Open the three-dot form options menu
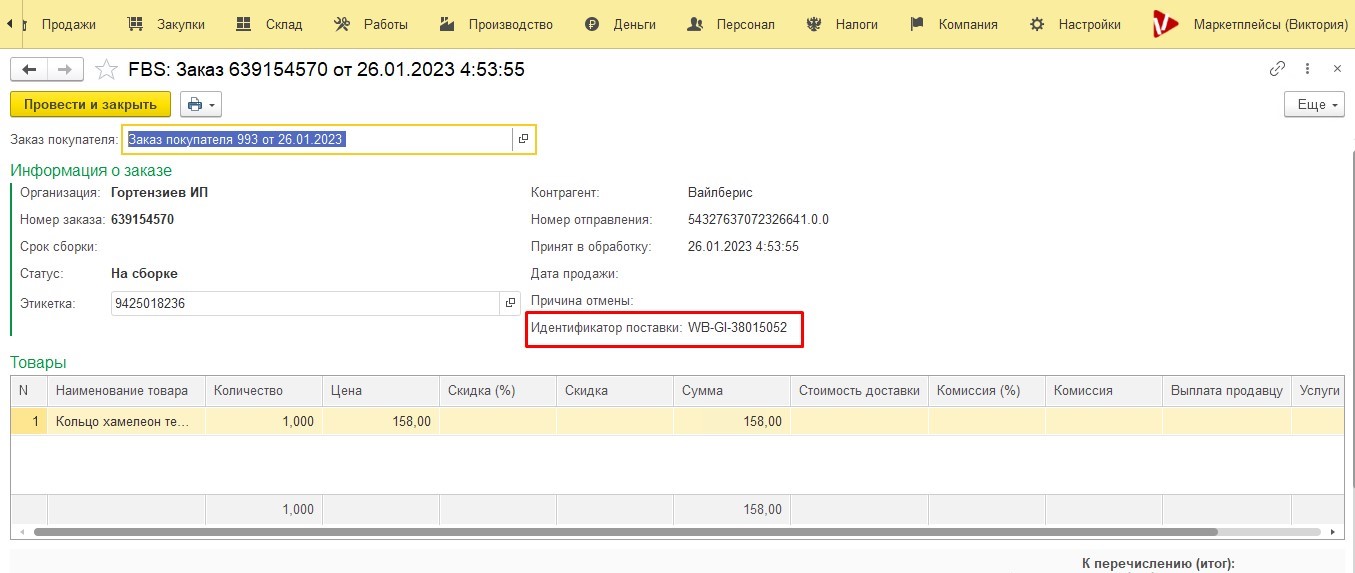Image resolution: width=1355 pixels, height=573 pixels. tap(1308, 69)
